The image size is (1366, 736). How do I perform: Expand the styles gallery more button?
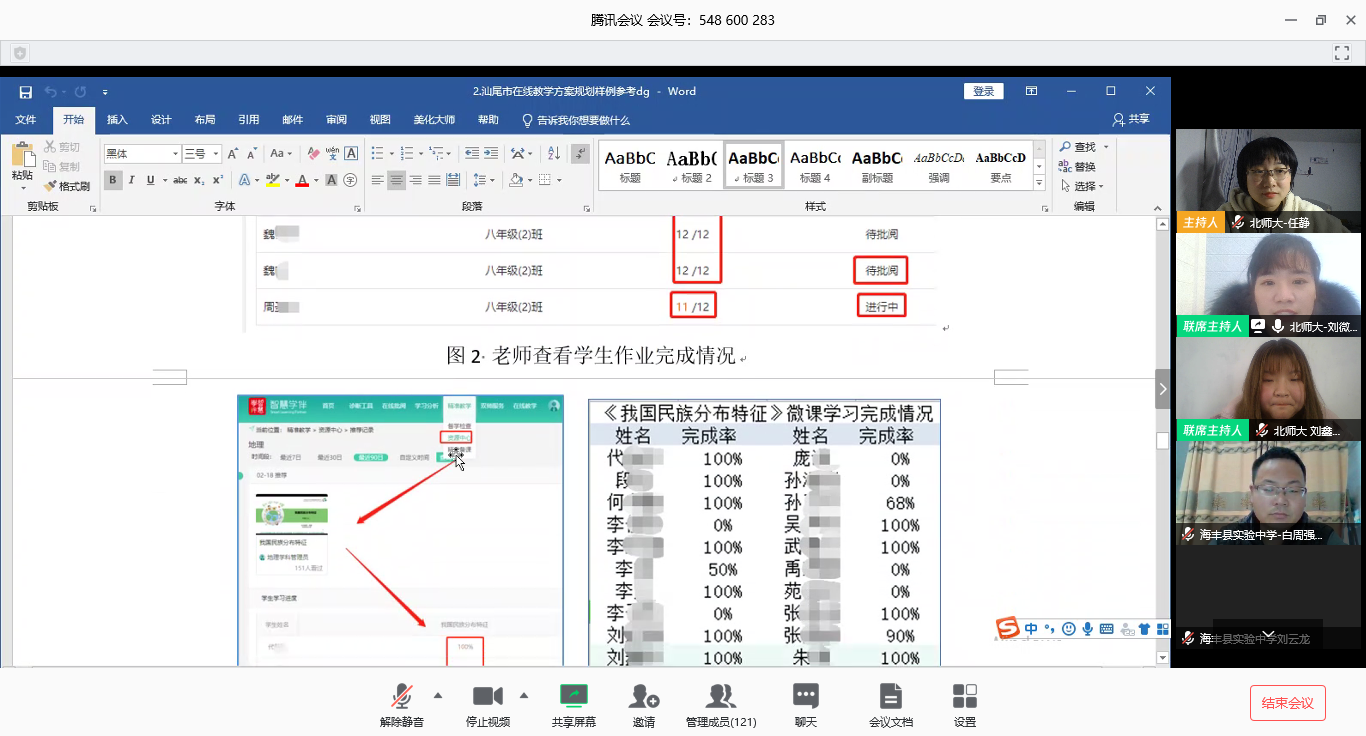pyautogui.click(x=1039, y=183)
